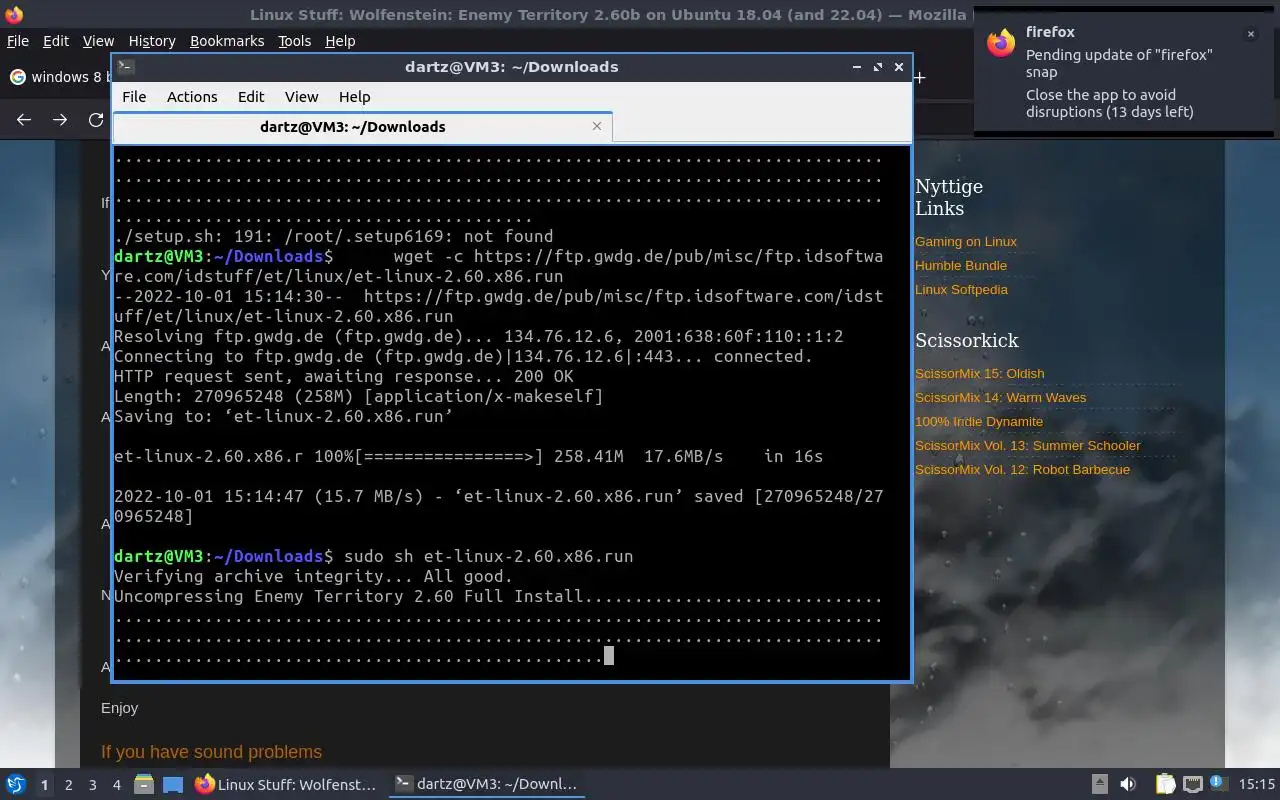Open ScissorMix Vol. 13: Summer Schooler link
Viewport: 1280px width, 800px height.
click(1027, 446)
